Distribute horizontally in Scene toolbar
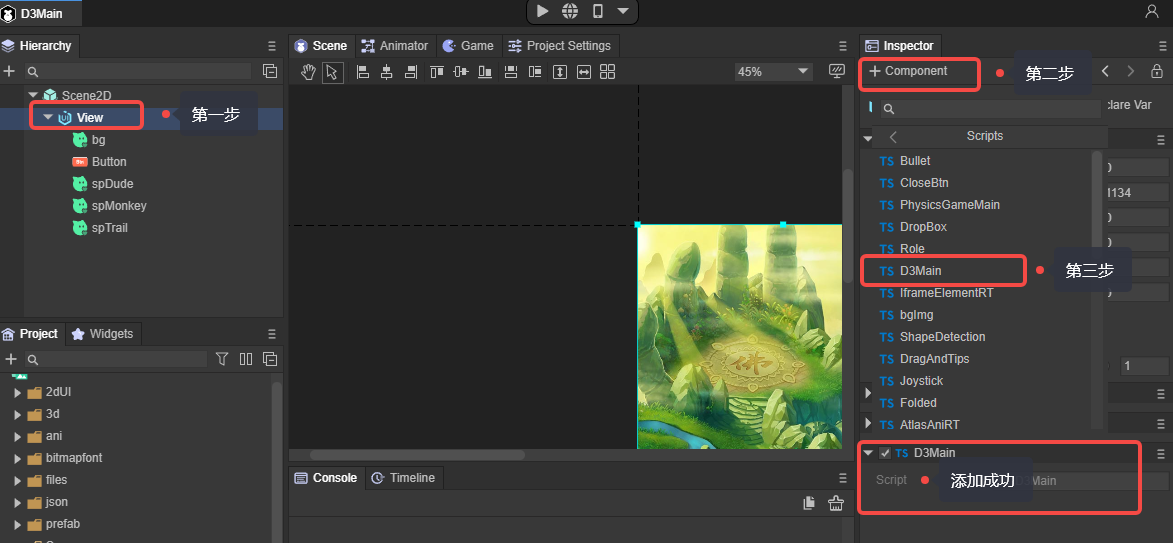Screen dimensions: 1173x543 click(535, 72)
